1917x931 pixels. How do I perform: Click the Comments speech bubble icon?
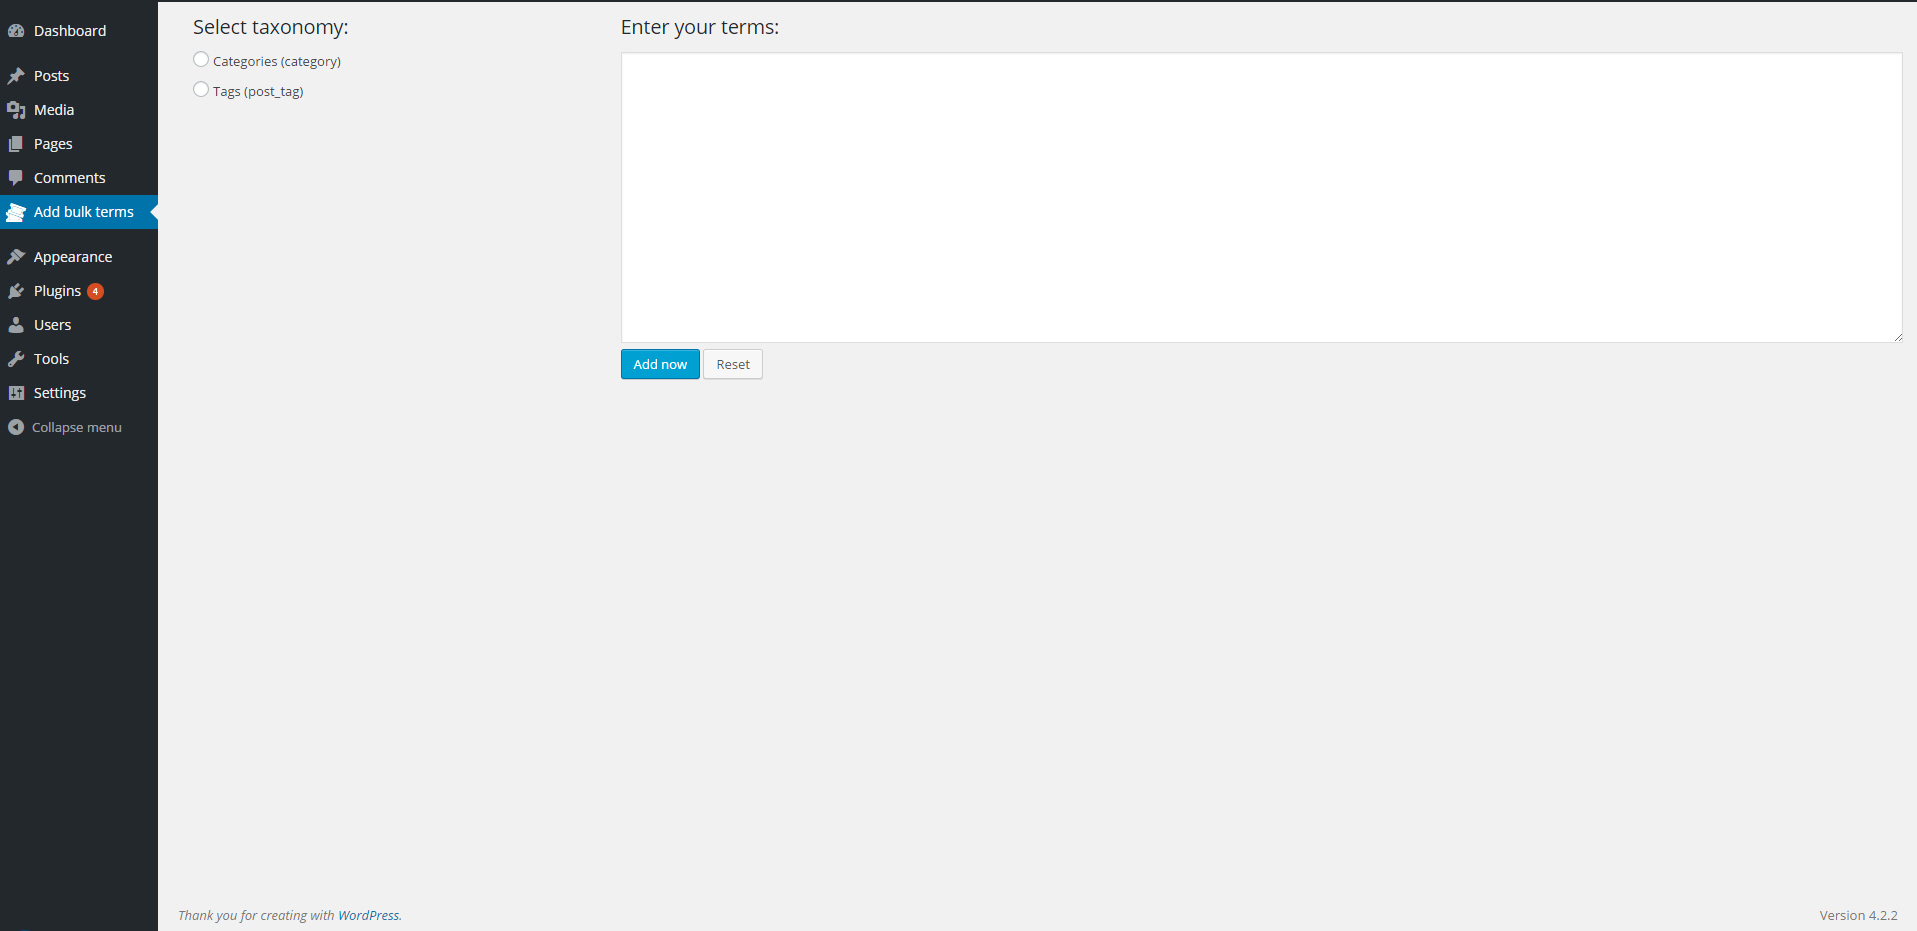coord(16,178)
